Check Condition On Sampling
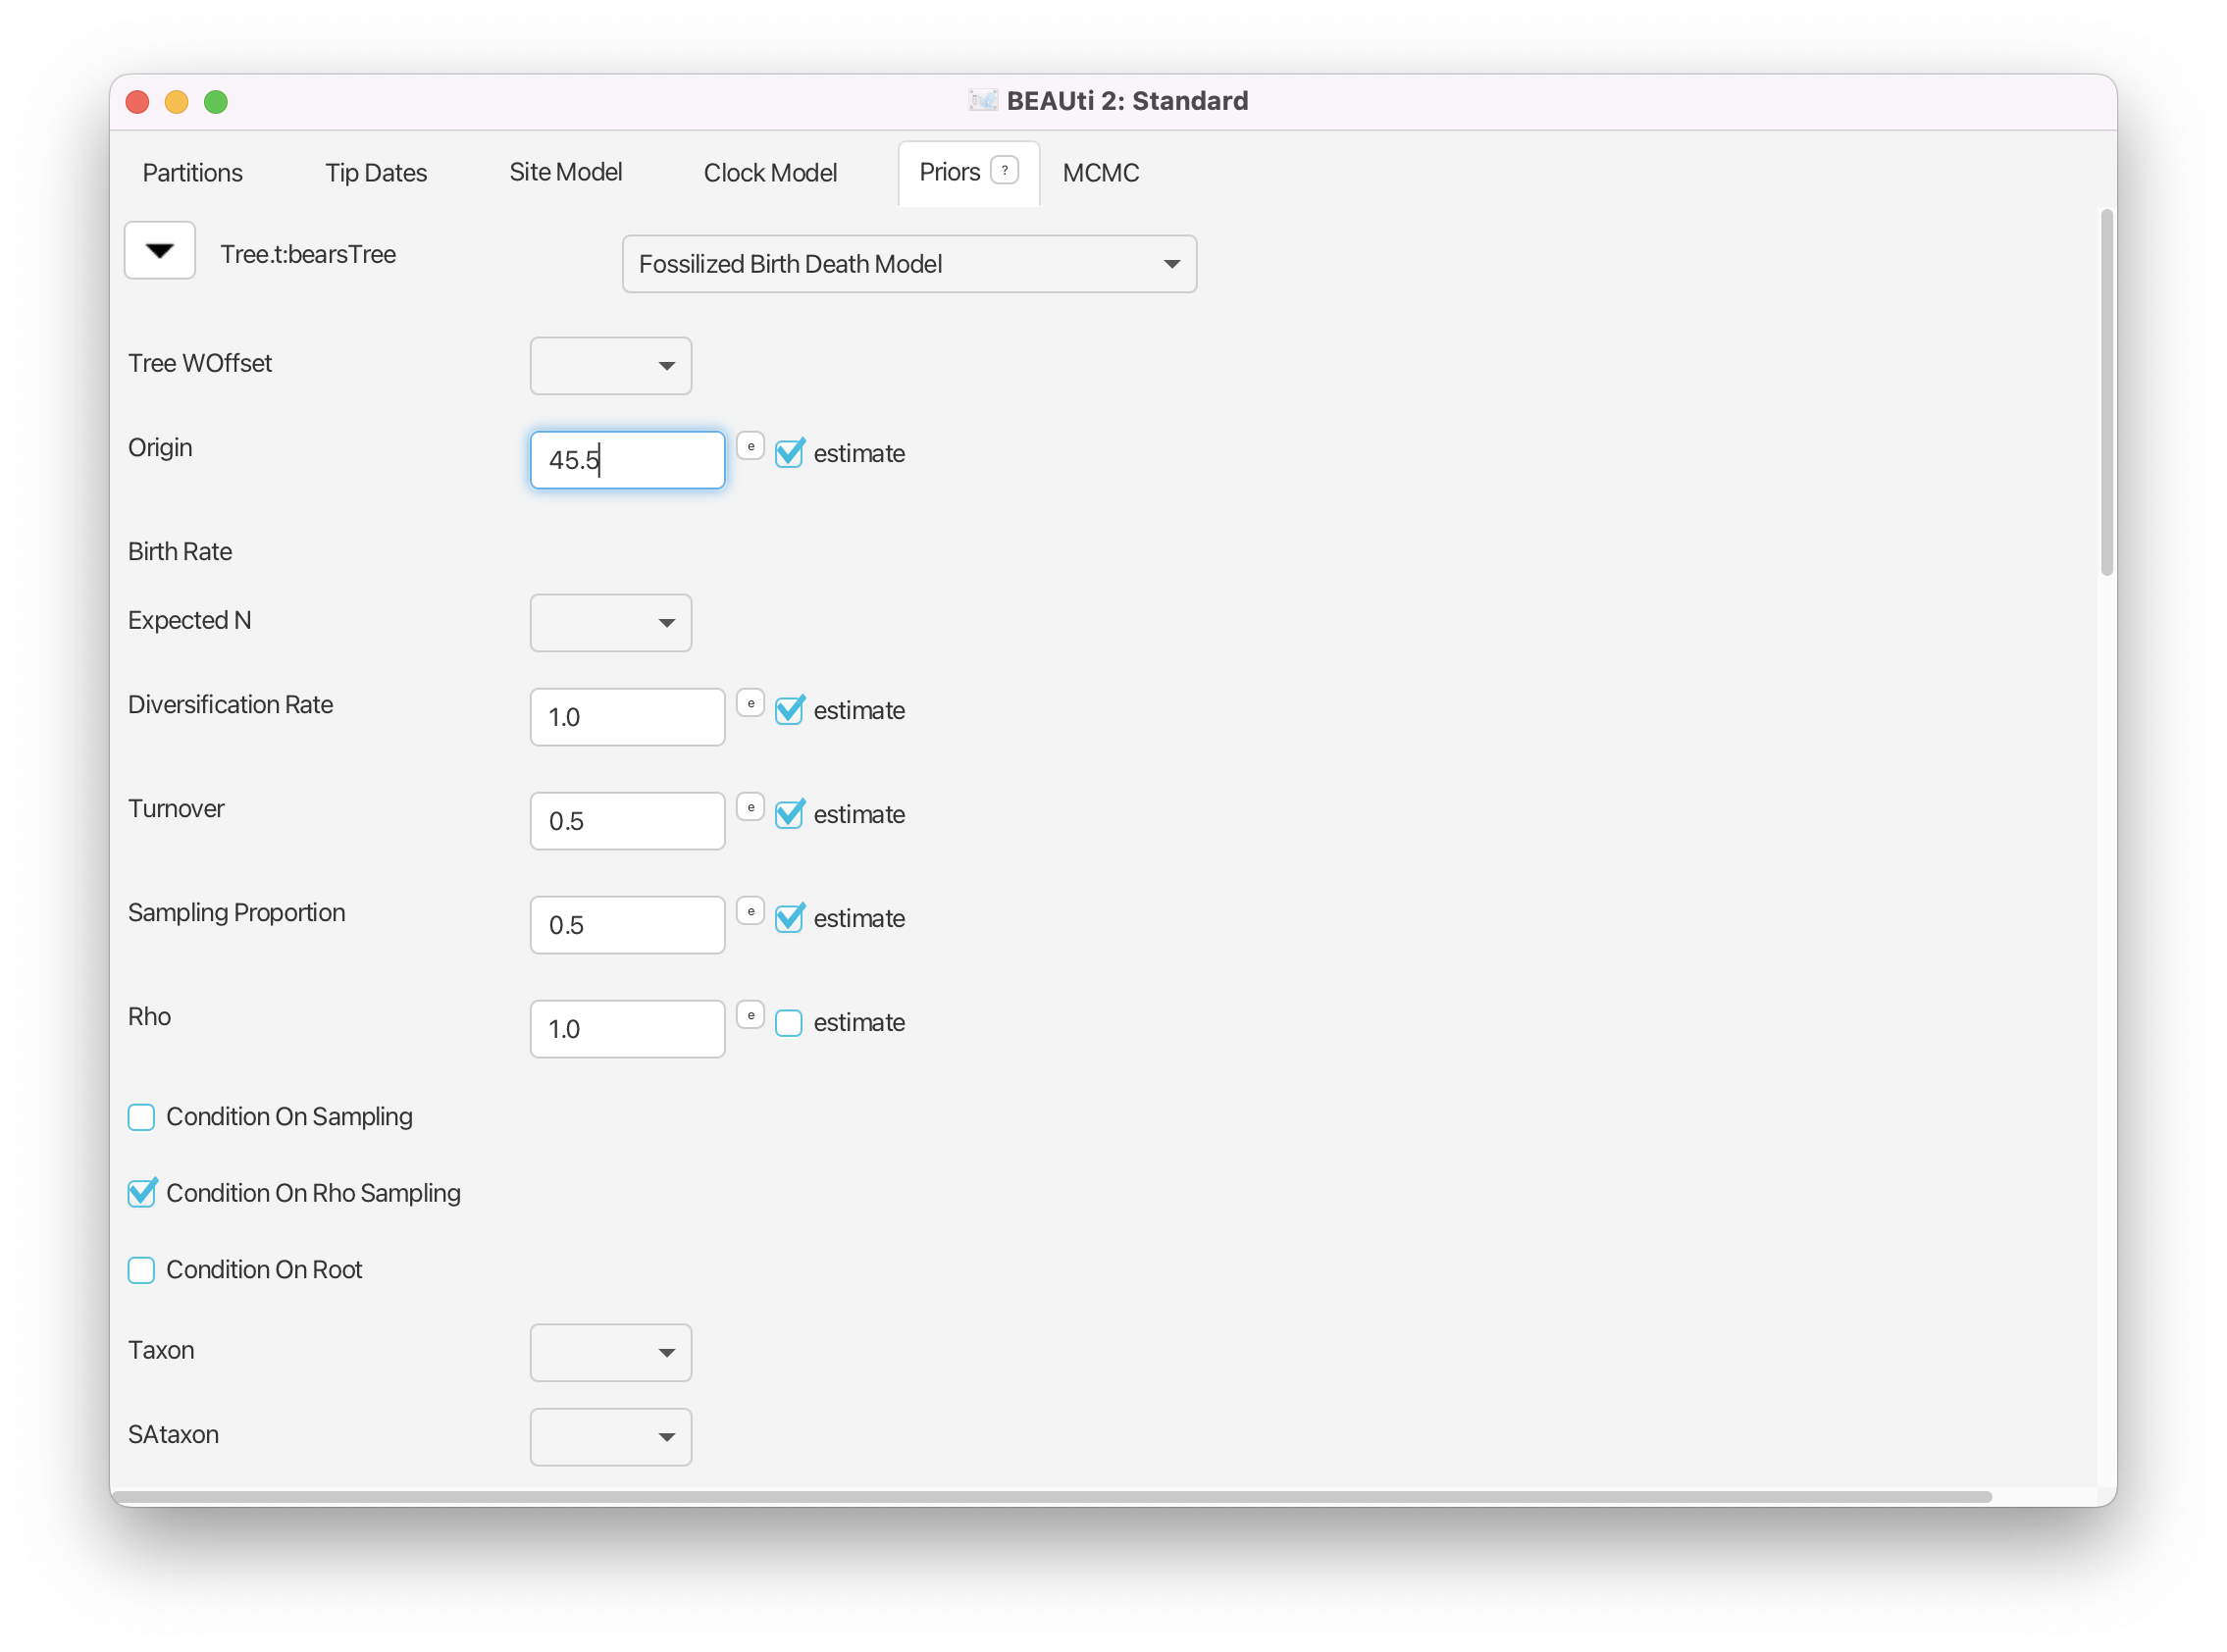This screenshot has height=1652, width=2227. click(142, 1117)
